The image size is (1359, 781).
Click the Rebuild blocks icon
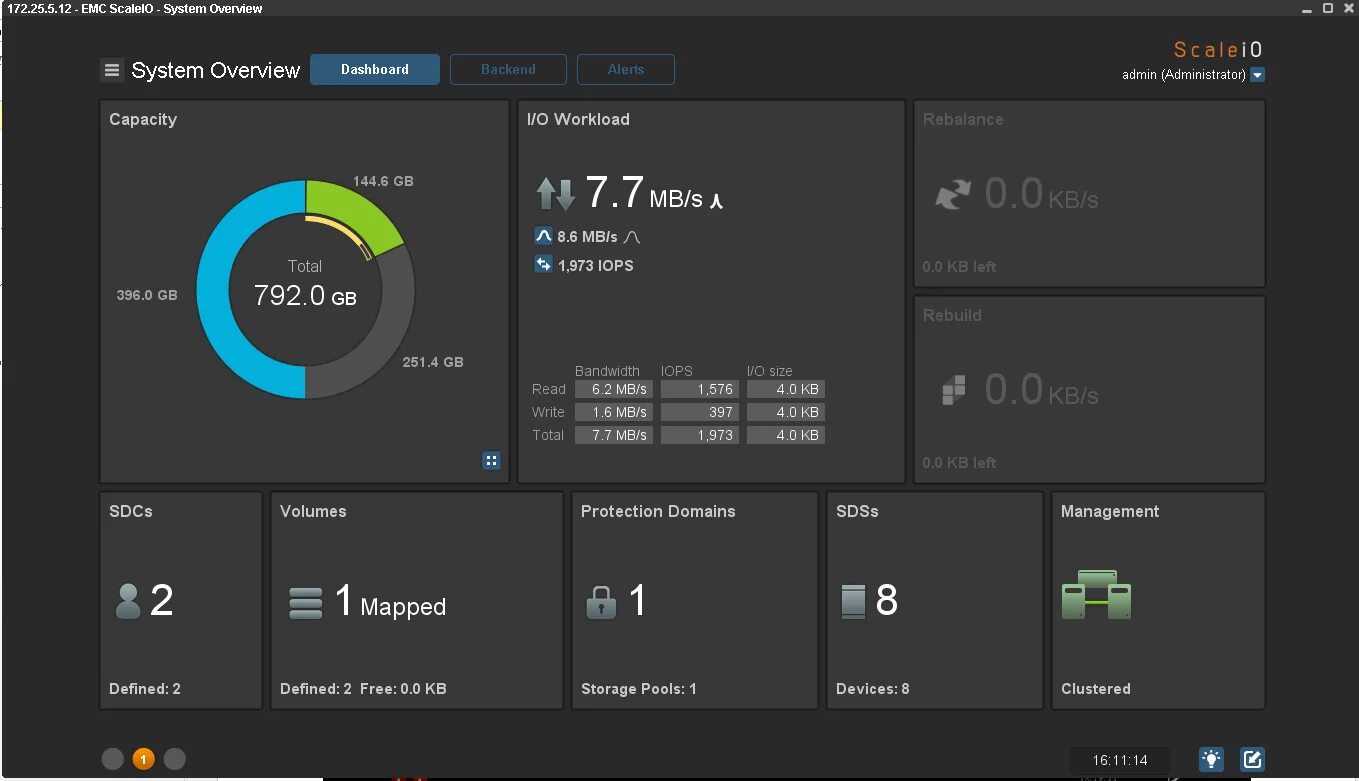[954, 389]
